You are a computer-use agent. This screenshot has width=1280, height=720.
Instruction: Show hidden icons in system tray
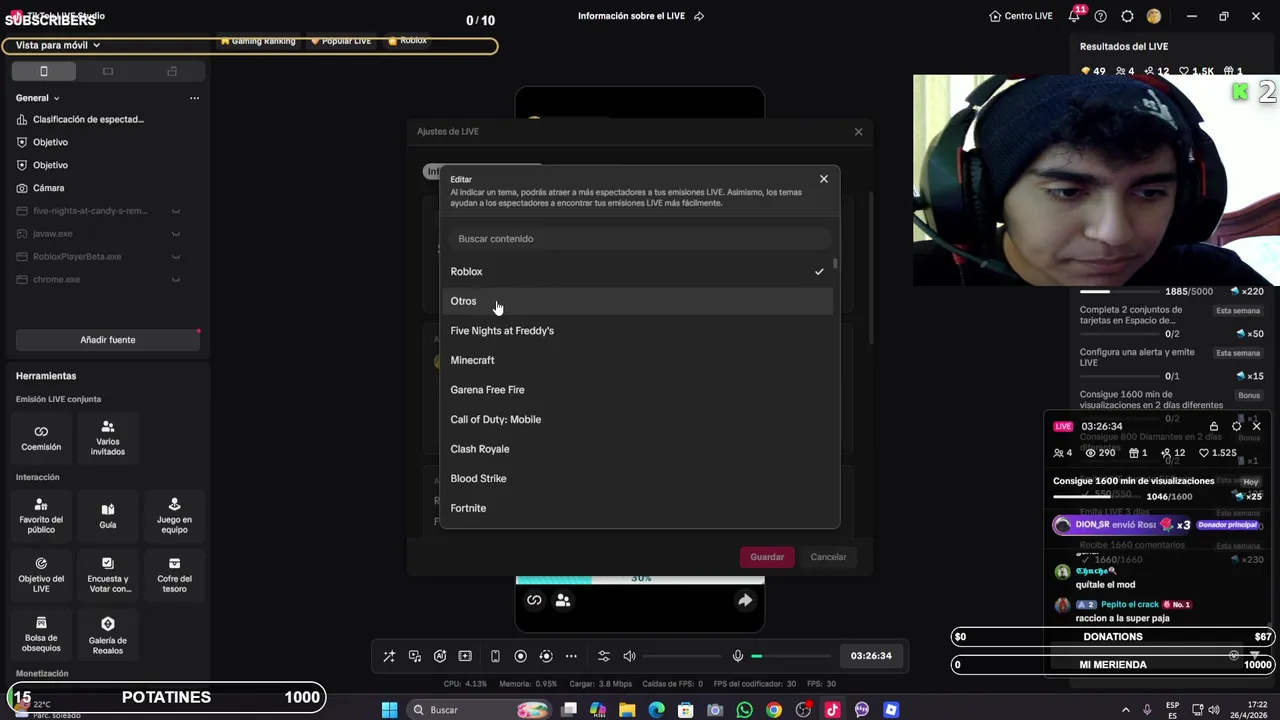pyautogui.click(x=1125, y=710)
